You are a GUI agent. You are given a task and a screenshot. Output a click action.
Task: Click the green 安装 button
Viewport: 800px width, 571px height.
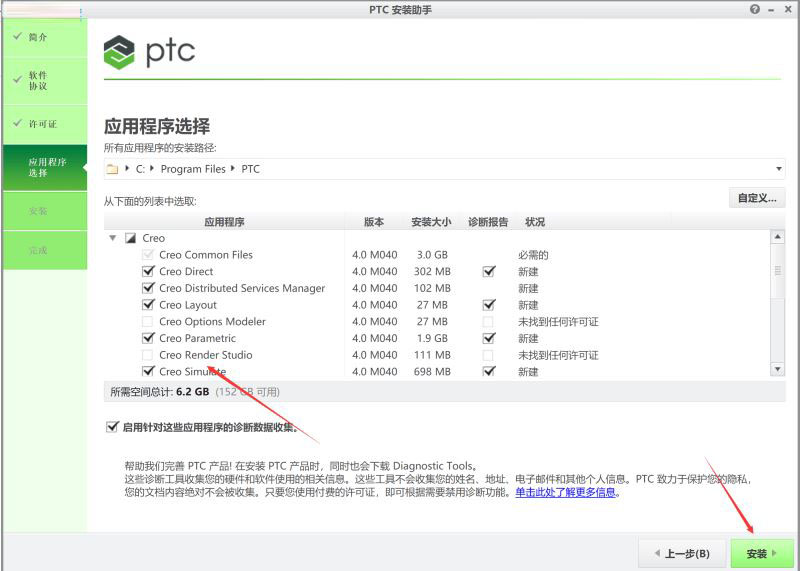click(x=762, y=554)
